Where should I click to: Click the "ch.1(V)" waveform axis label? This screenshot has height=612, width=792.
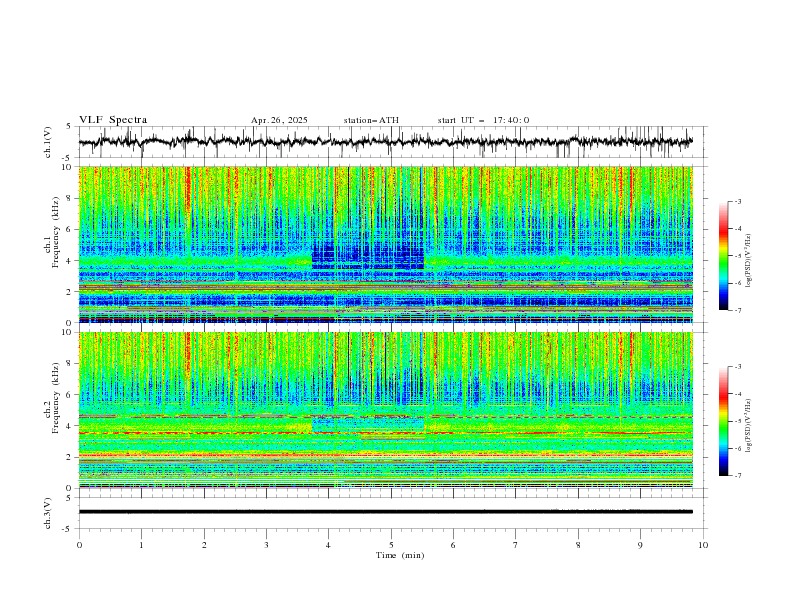(x=48, y=142)
